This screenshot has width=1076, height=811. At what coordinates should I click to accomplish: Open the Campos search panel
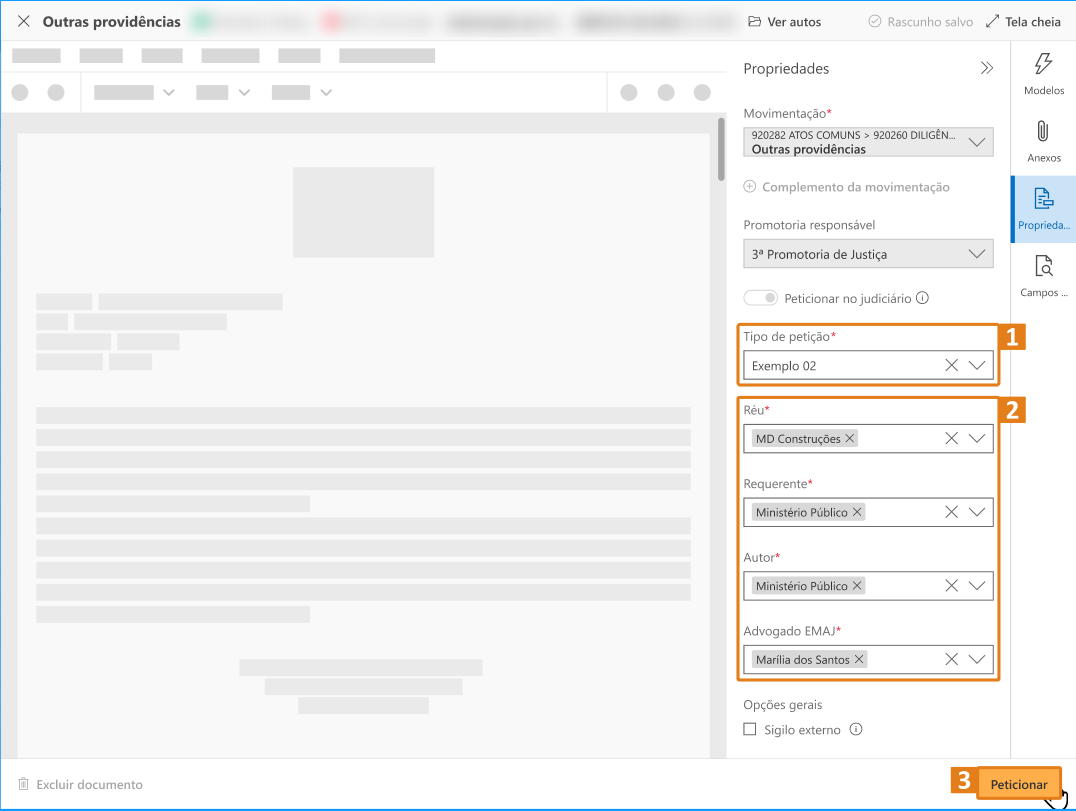[x=1043, y=276]
